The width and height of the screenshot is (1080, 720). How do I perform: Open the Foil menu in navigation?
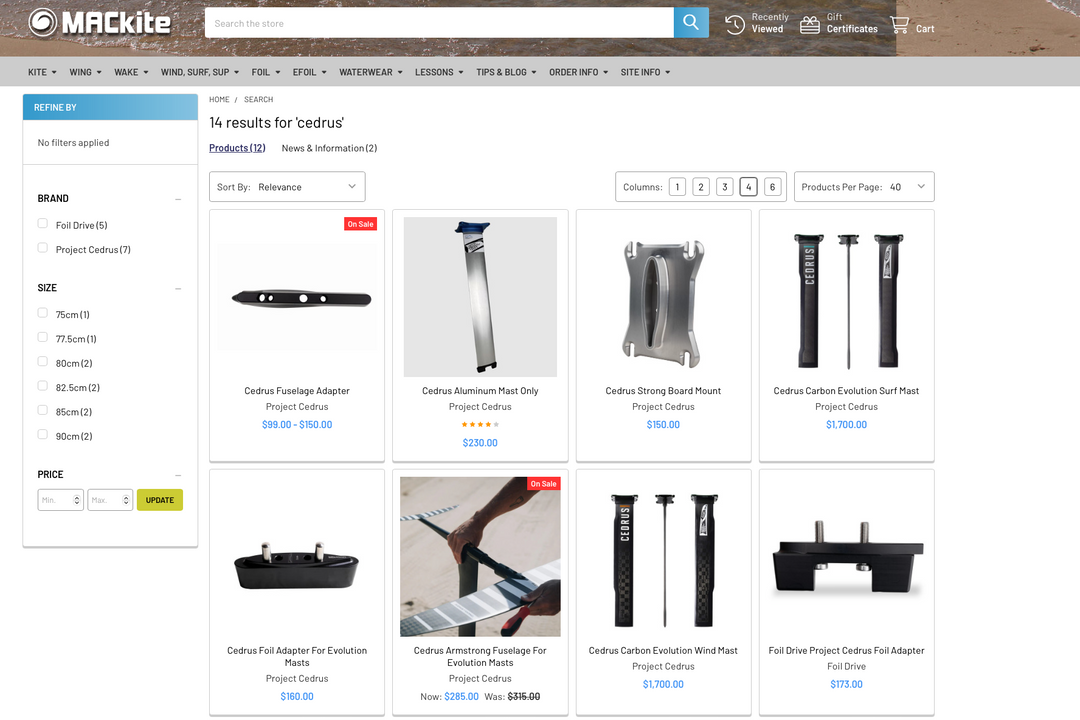click(265, 72)
